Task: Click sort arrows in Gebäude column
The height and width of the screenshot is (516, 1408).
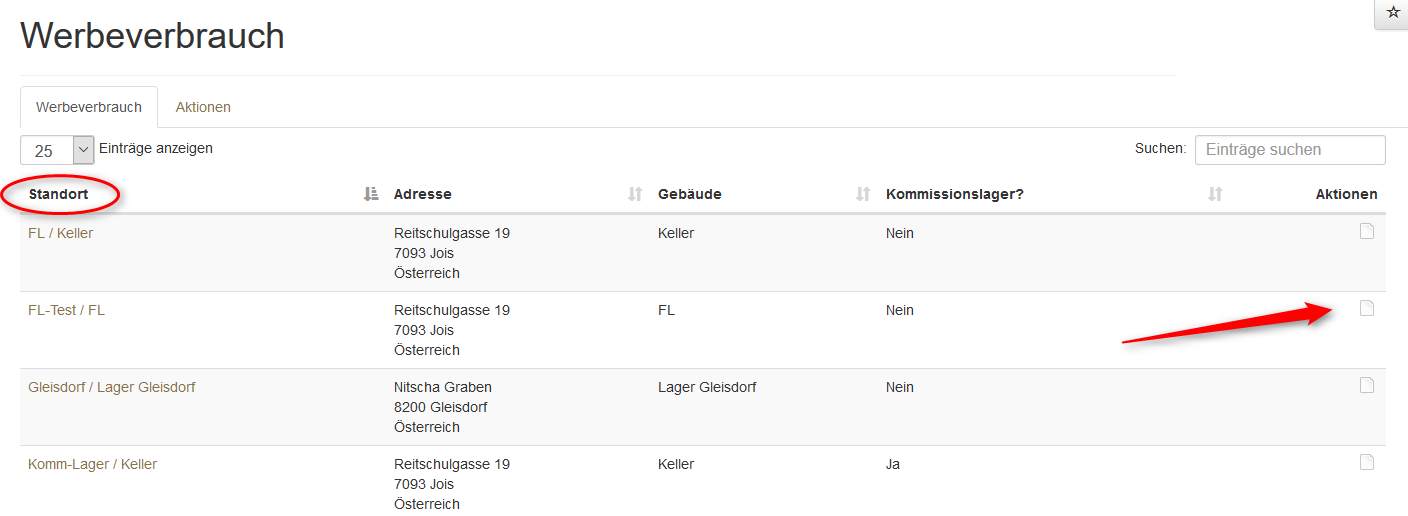Action: 863,194
